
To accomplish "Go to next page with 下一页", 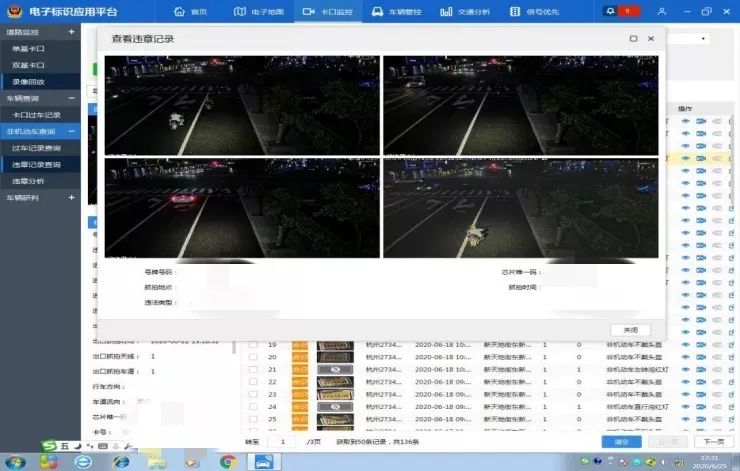I will 714,442.
